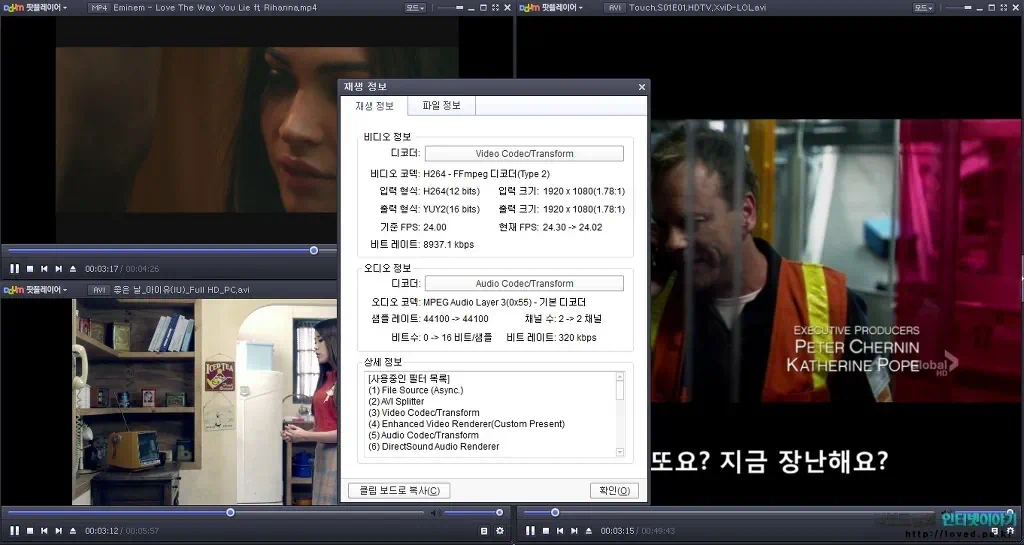The width and height of the screenshot is (1024, 545).
Task: Switch to the 파일 정보 tab
Action: click(x=441, y=106)
